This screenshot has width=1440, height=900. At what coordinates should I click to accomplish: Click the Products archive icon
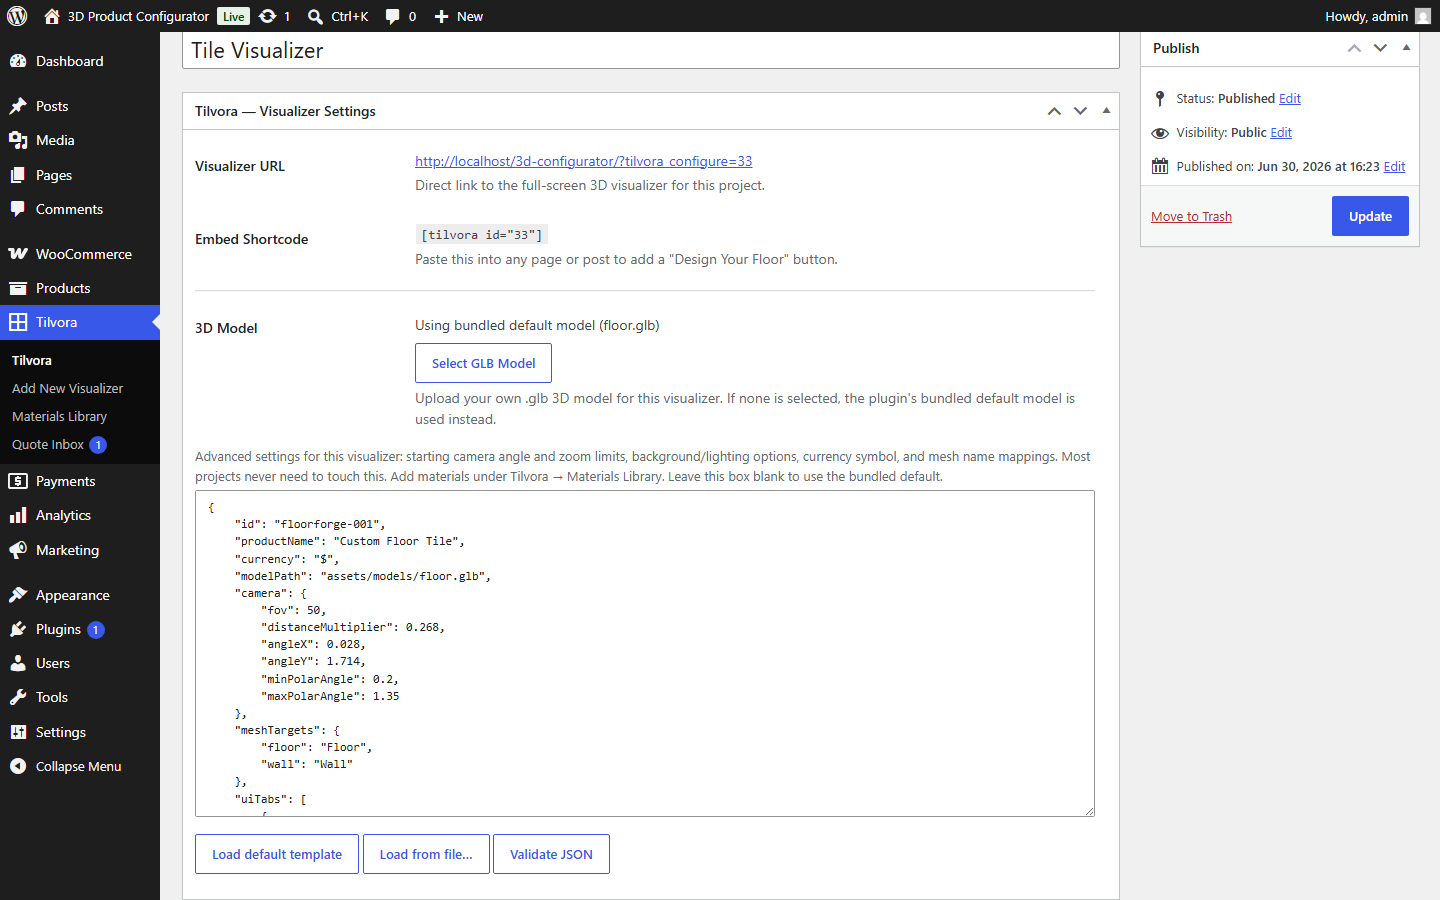point(18,288)
